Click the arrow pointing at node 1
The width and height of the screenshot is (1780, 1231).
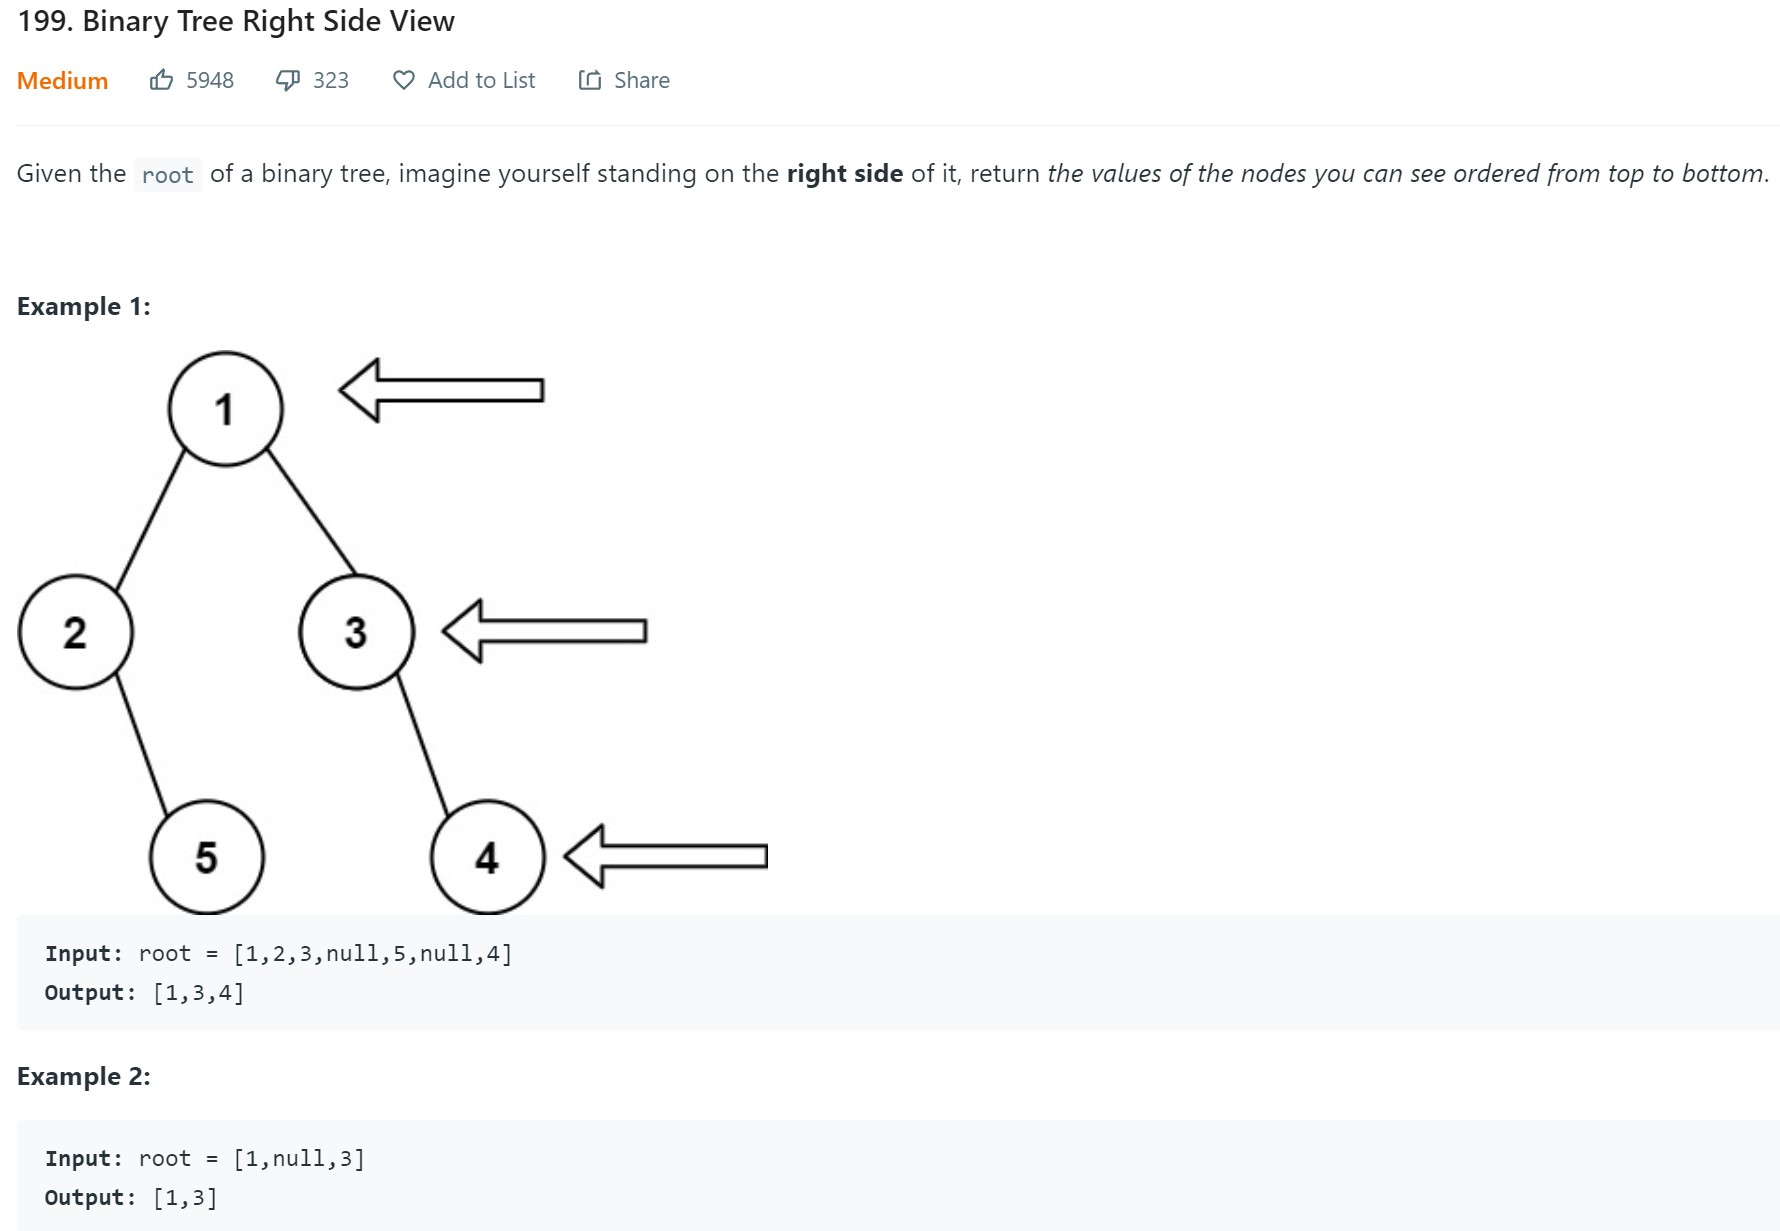[x=441, y=390]
